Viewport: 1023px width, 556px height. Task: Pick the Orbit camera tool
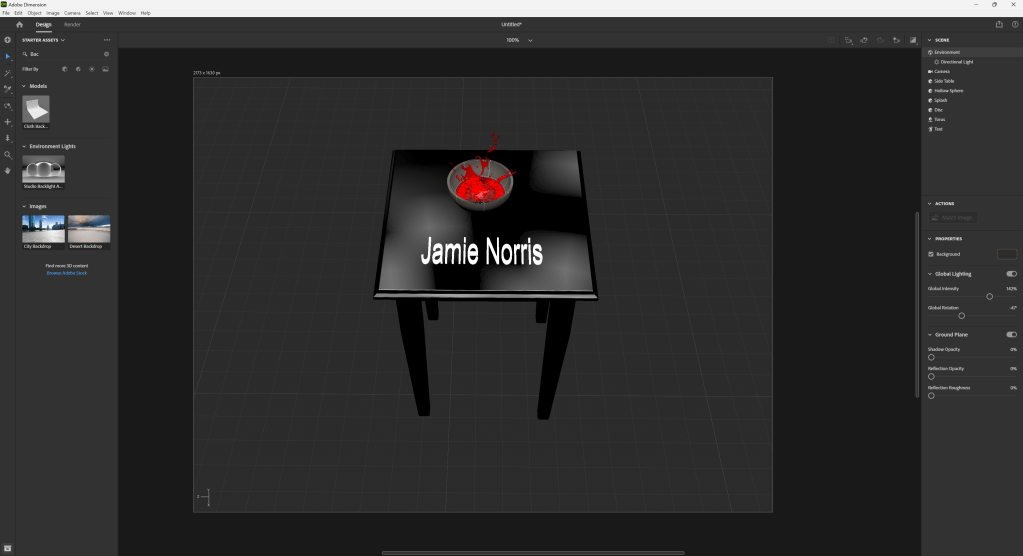[8, 105]
